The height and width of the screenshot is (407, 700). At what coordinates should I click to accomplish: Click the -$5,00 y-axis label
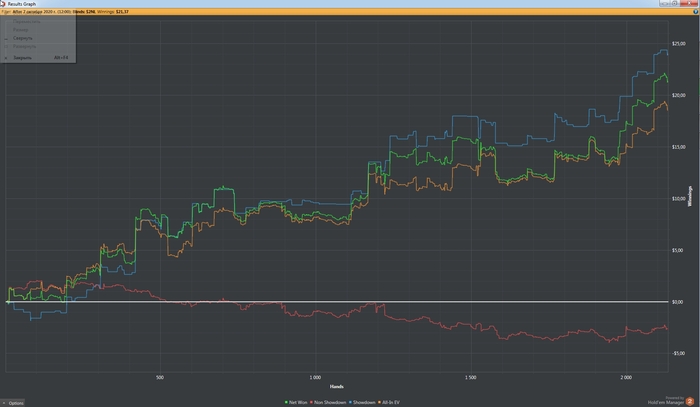[x=678, y=353]
